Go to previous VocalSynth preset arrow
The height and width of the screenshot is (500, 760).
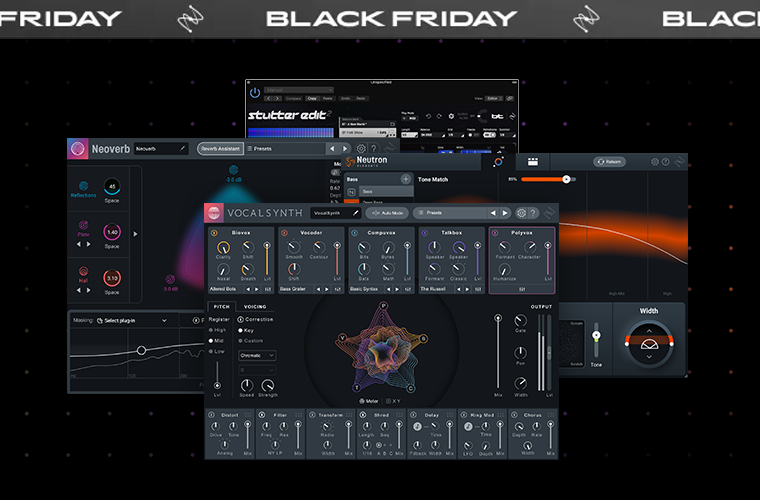point(493,213)
